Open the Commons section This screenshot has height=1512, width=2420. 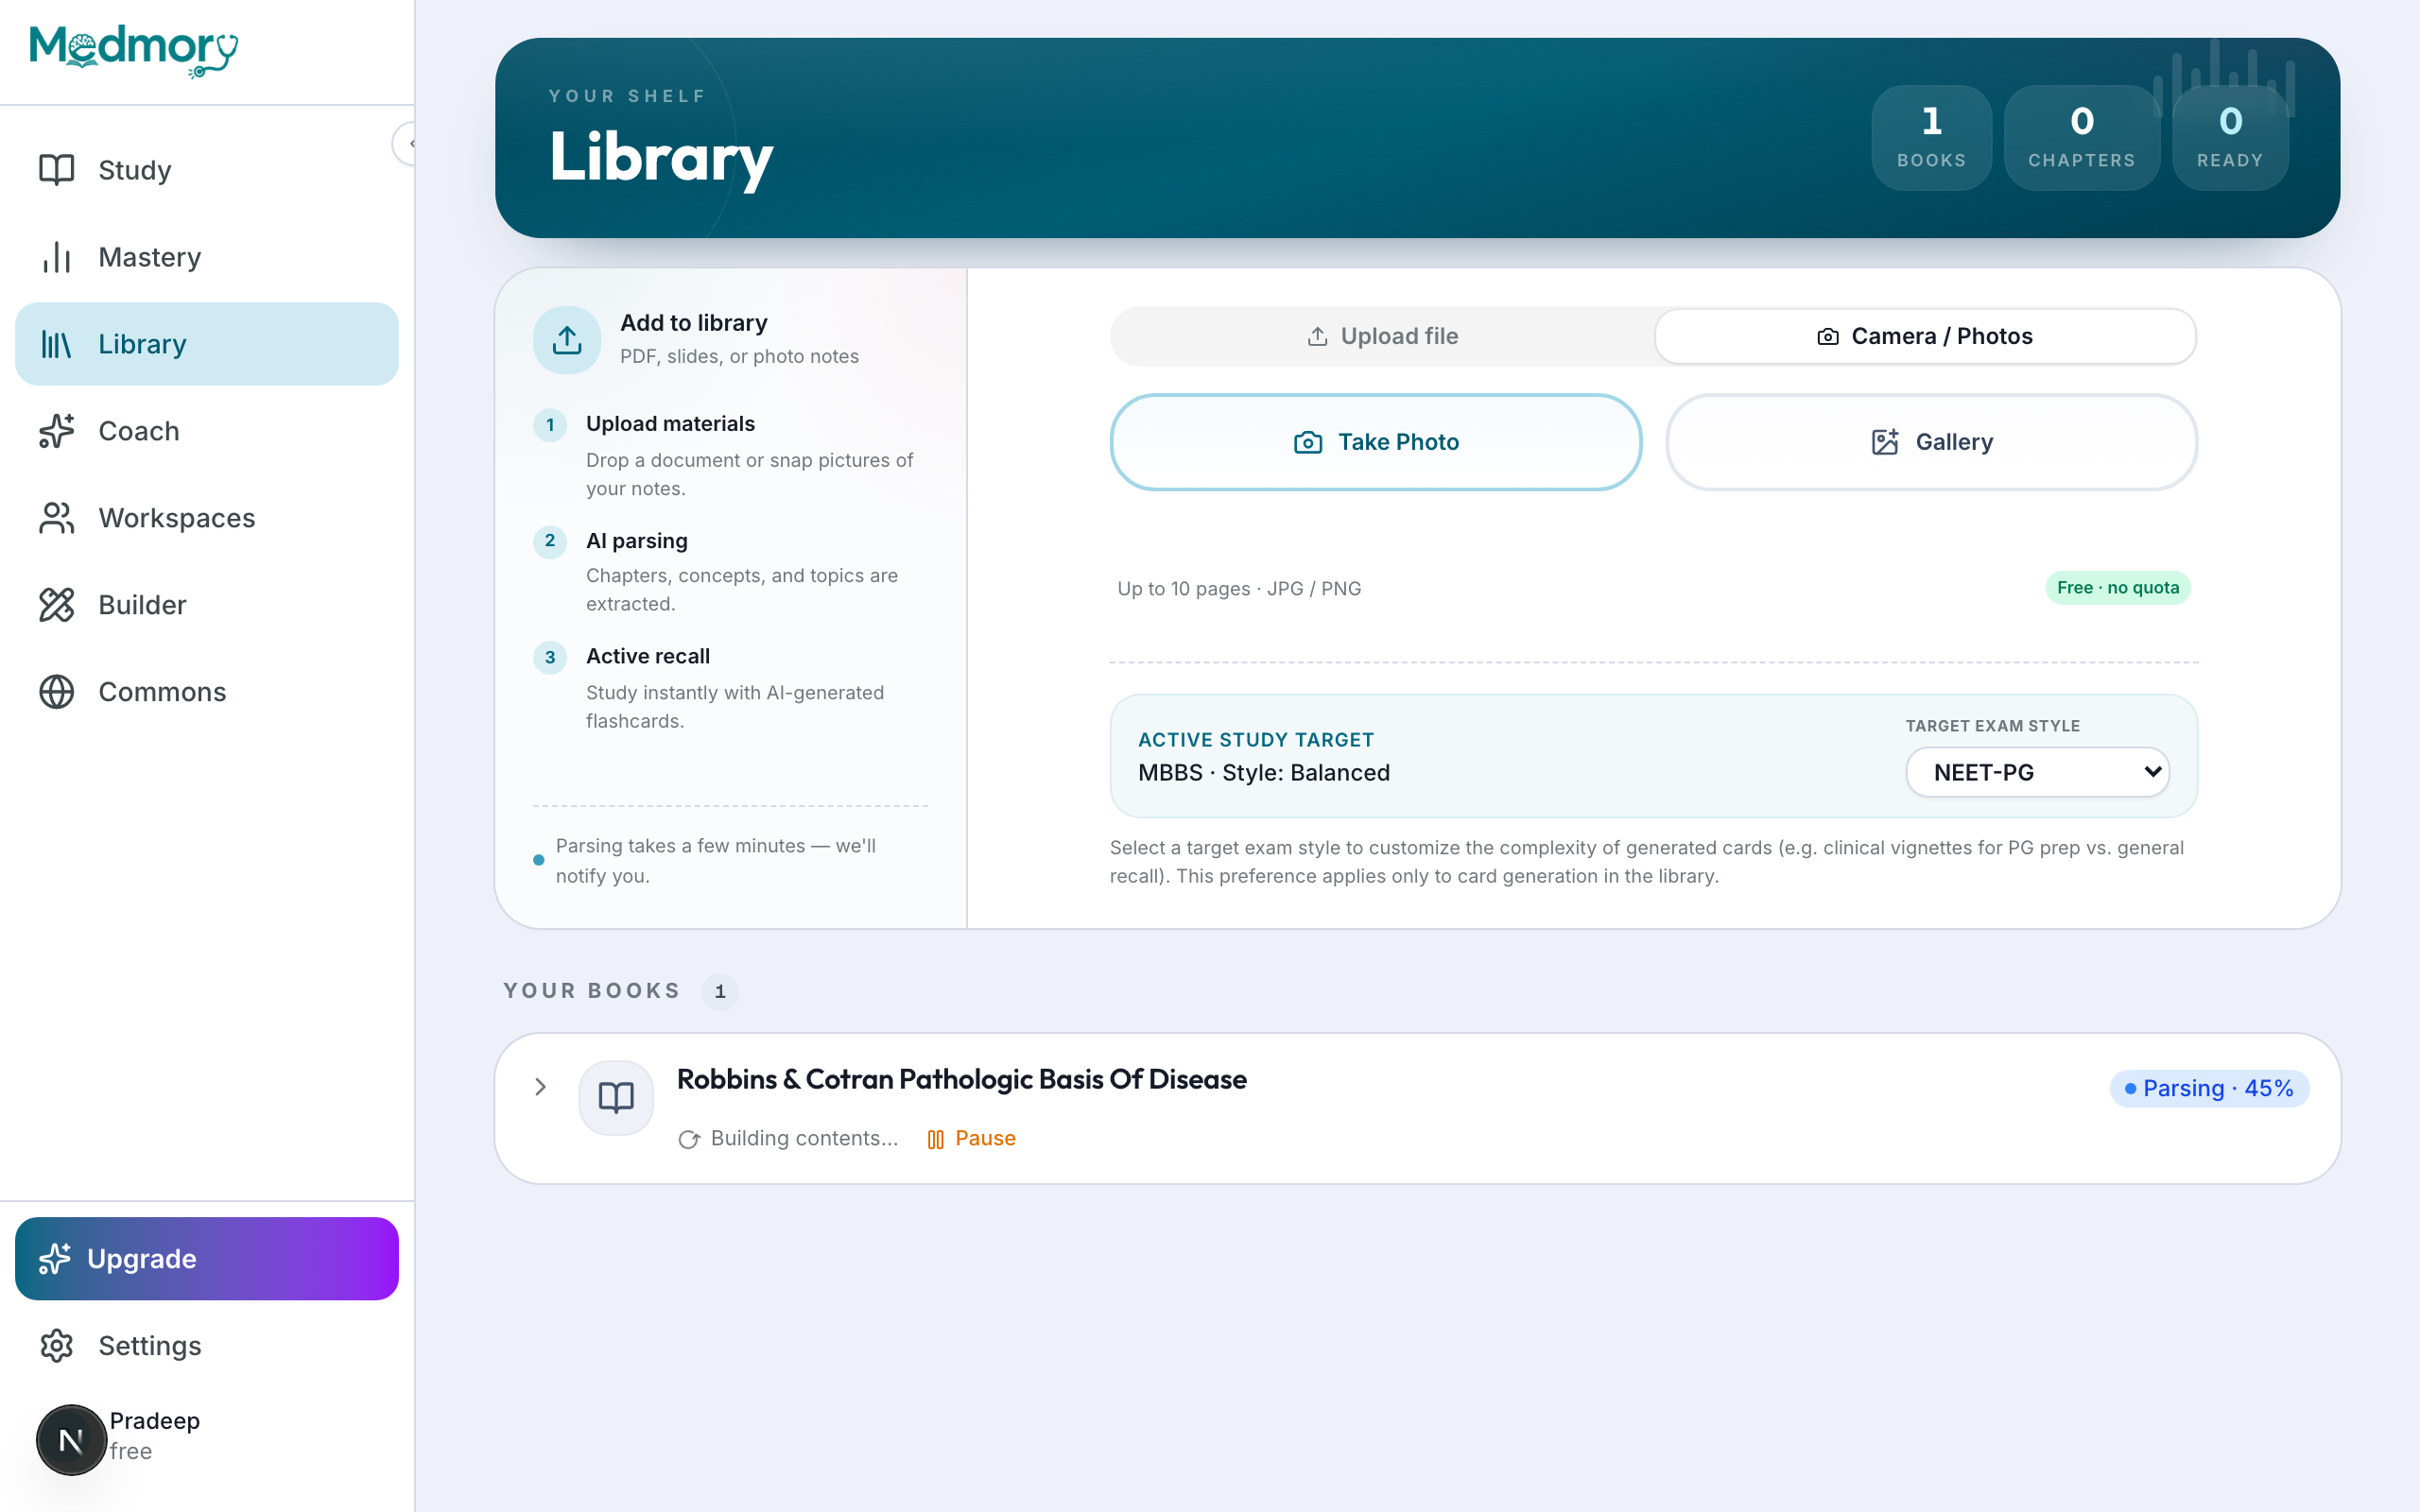click(x=207, y=692)
